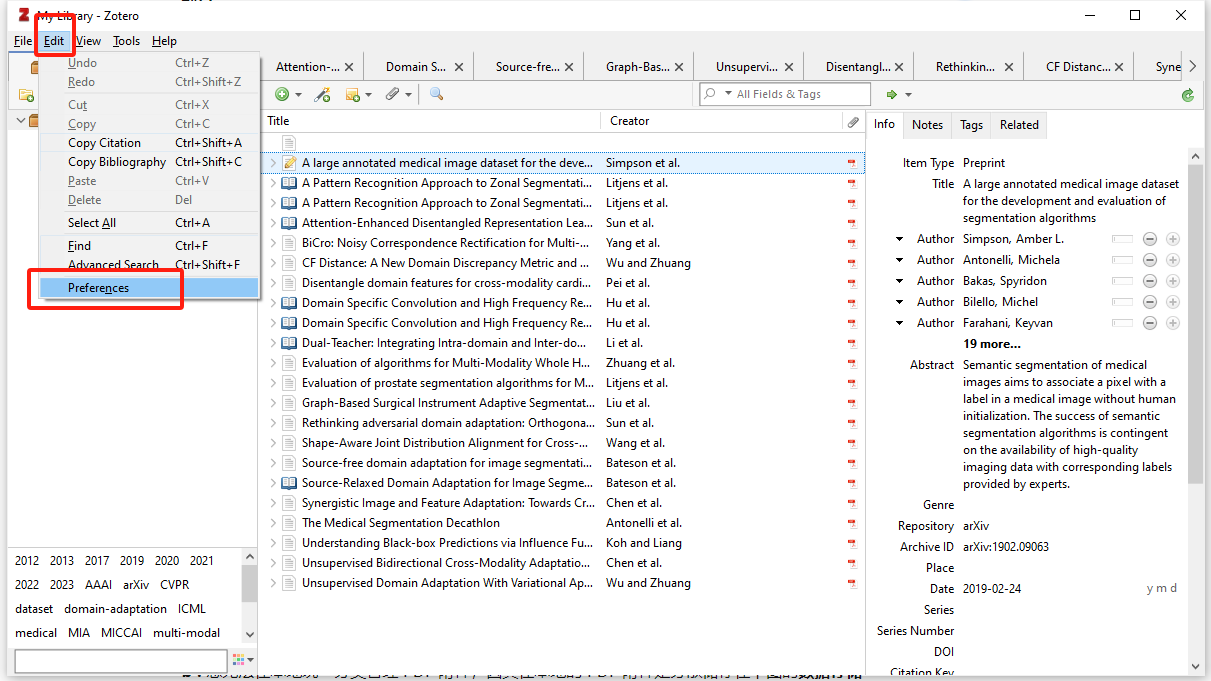The width and height of the screenshot is (1211, 681).
Task: Click the New Collection folder icon
Action: [x=27, y=95]
